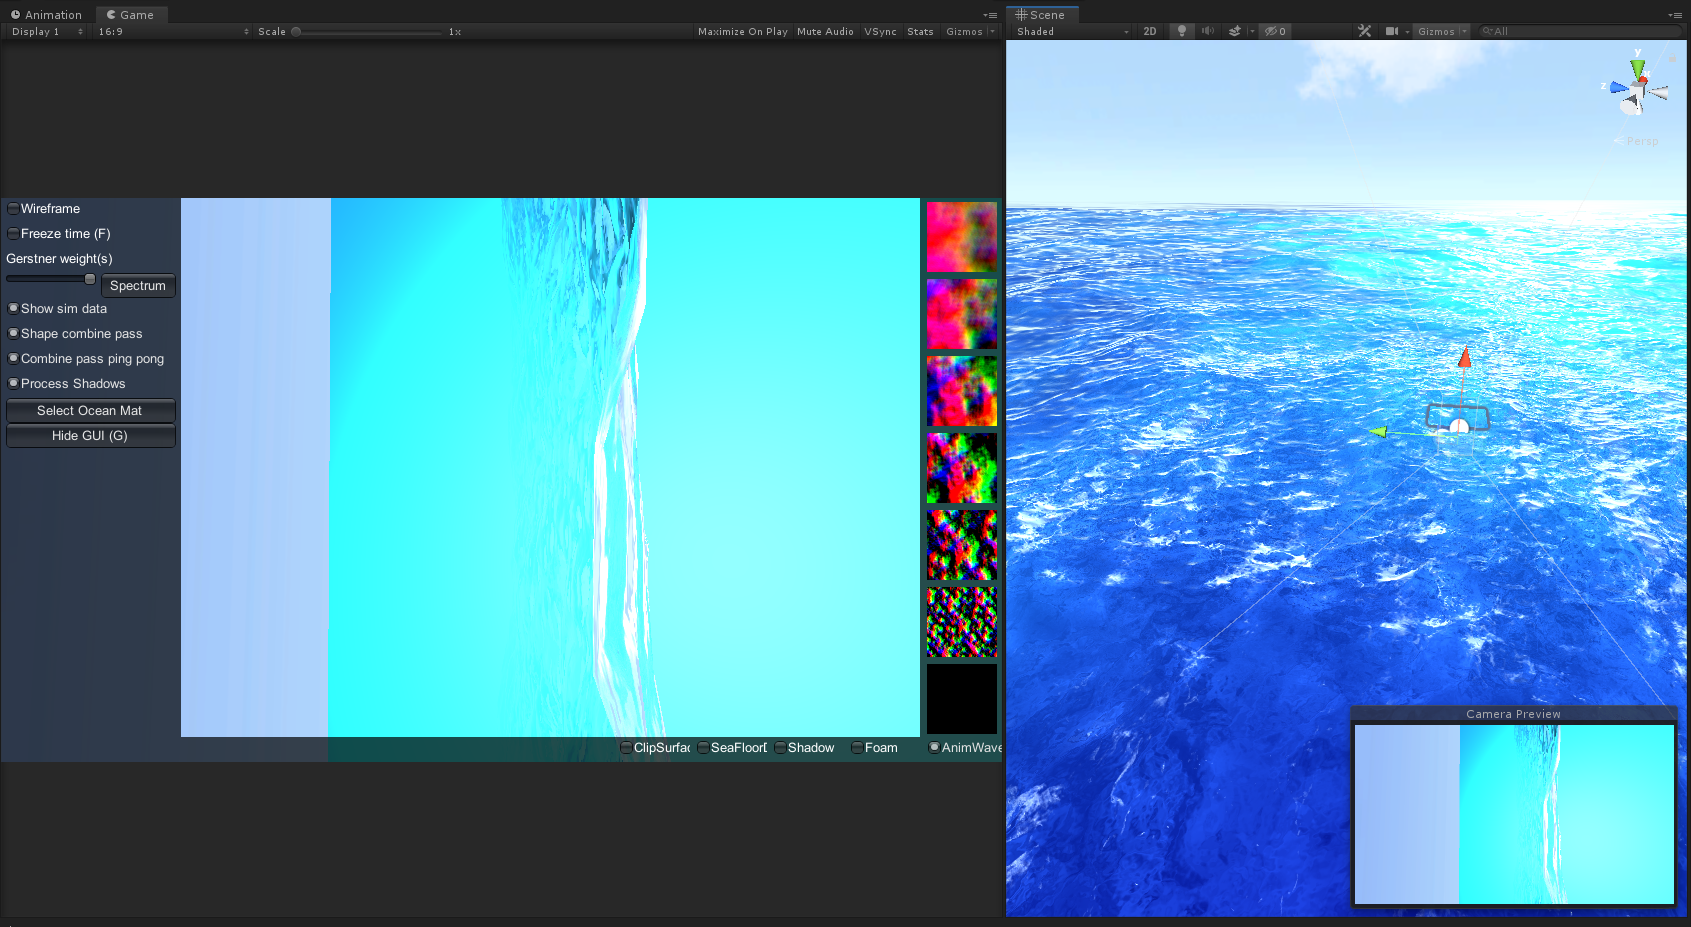
Task: Enable the Shadow sim data checkbox
Action: [780, 747]
